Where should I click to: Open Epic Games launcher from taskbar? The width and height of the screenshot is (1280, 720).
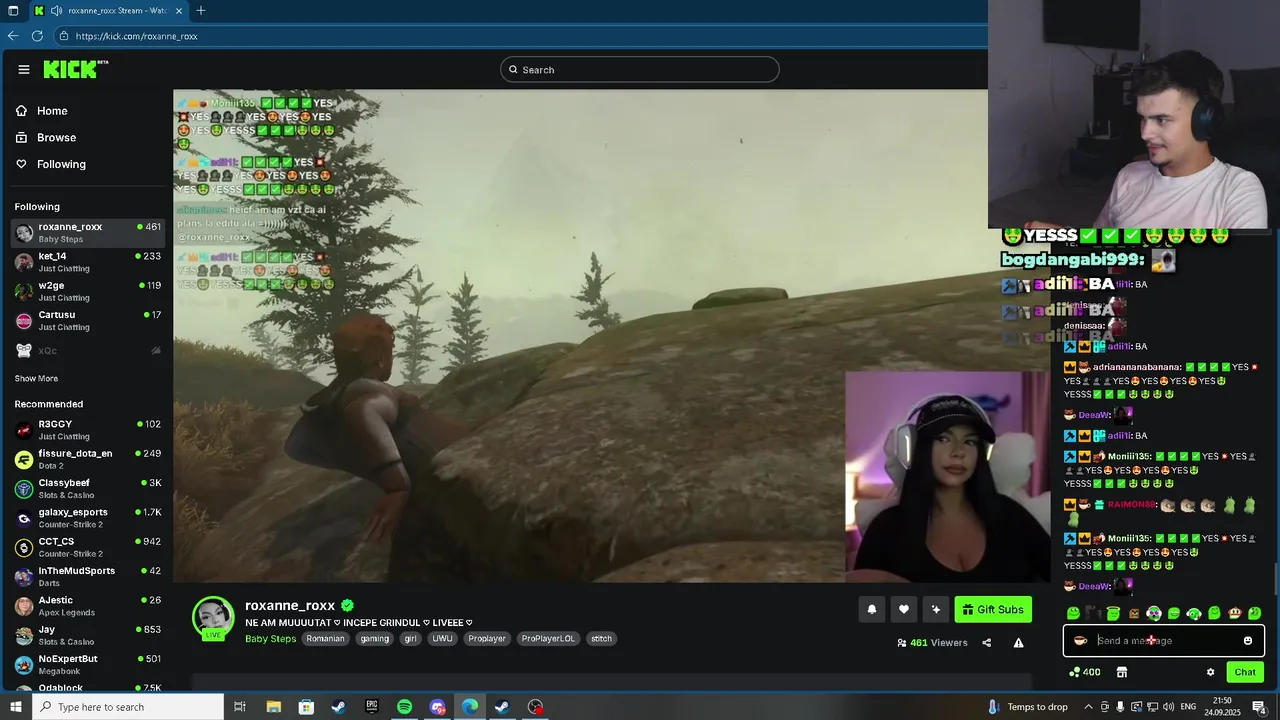click(372, 707)
